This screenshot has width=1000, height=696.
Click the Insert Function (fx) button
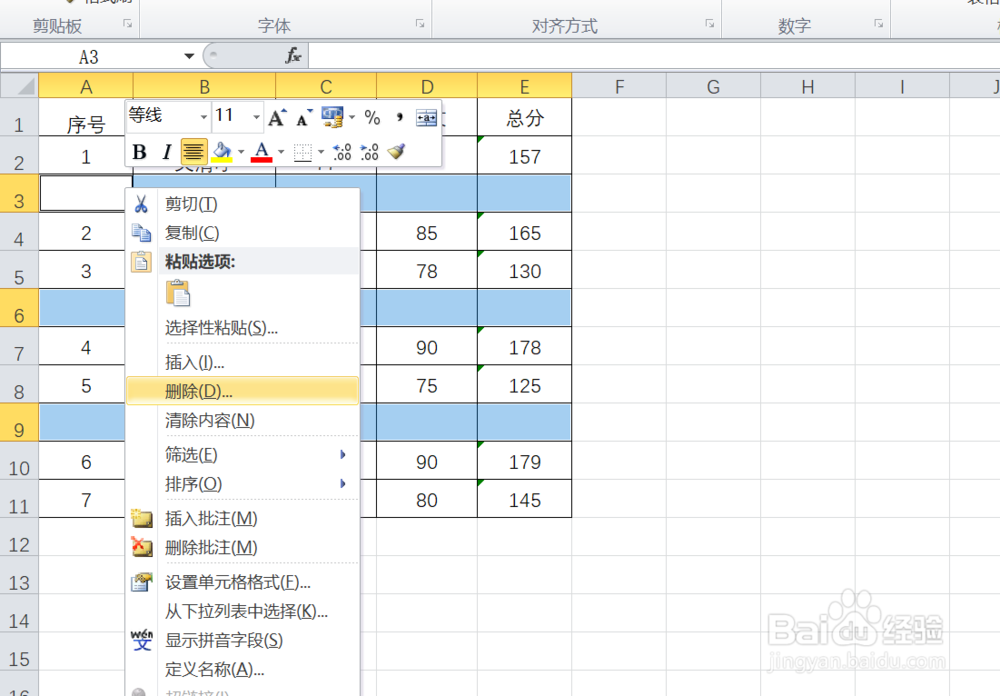click(294, 55)
